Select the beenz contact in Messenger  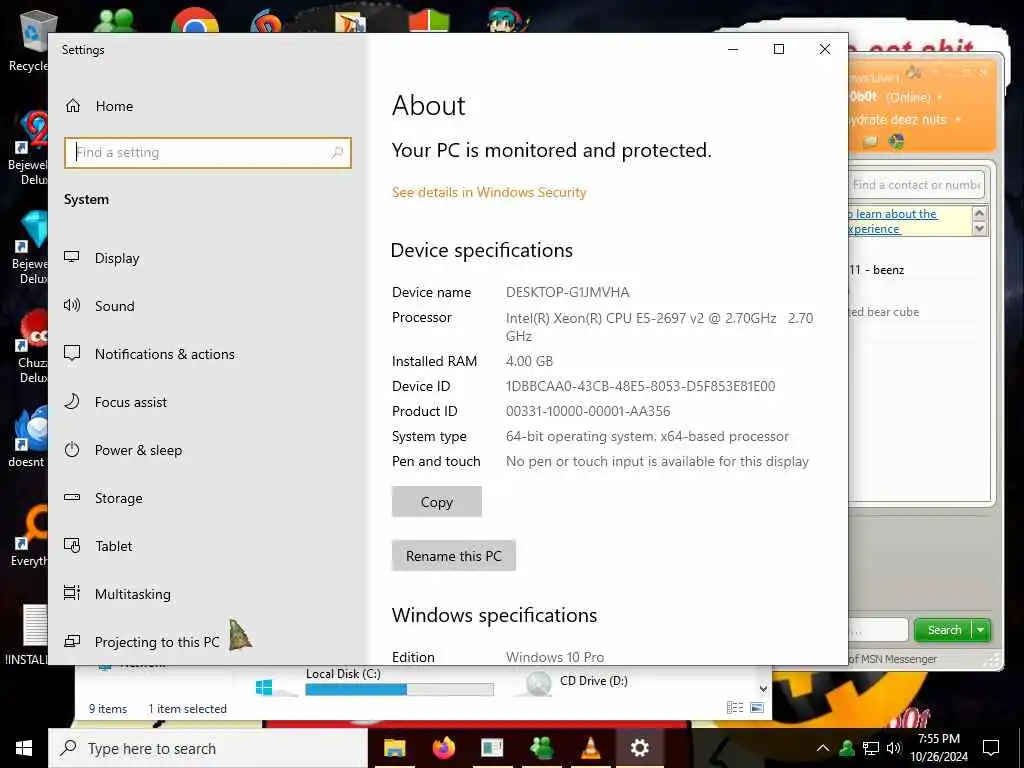(x=876, y=270)
